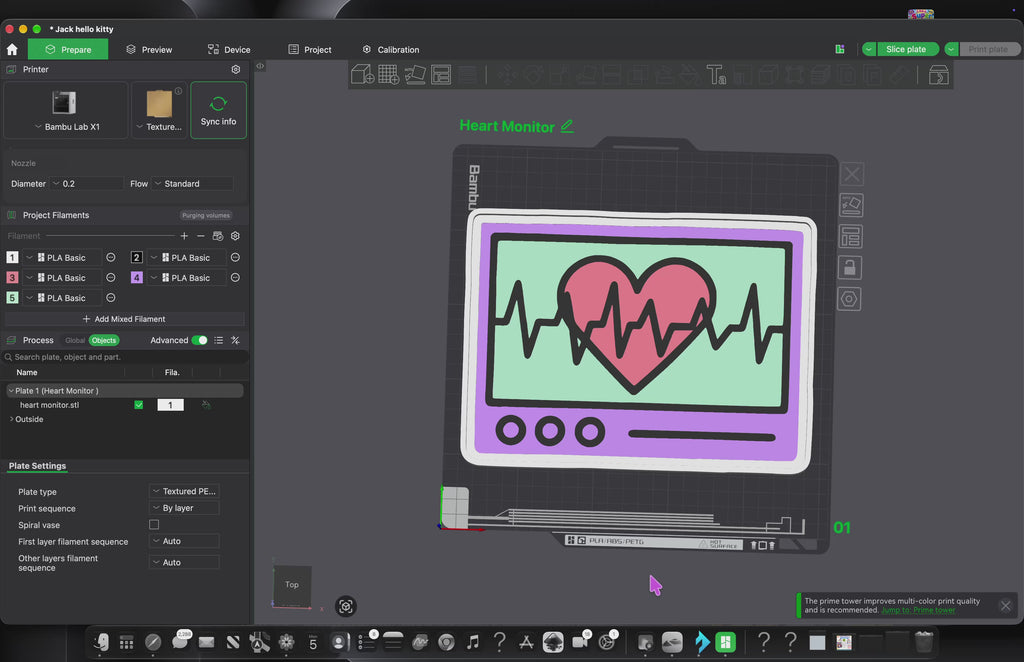Switch process scope to Global
The height and width of the screenshot is (662, 1024).
[x=75, y=340]
